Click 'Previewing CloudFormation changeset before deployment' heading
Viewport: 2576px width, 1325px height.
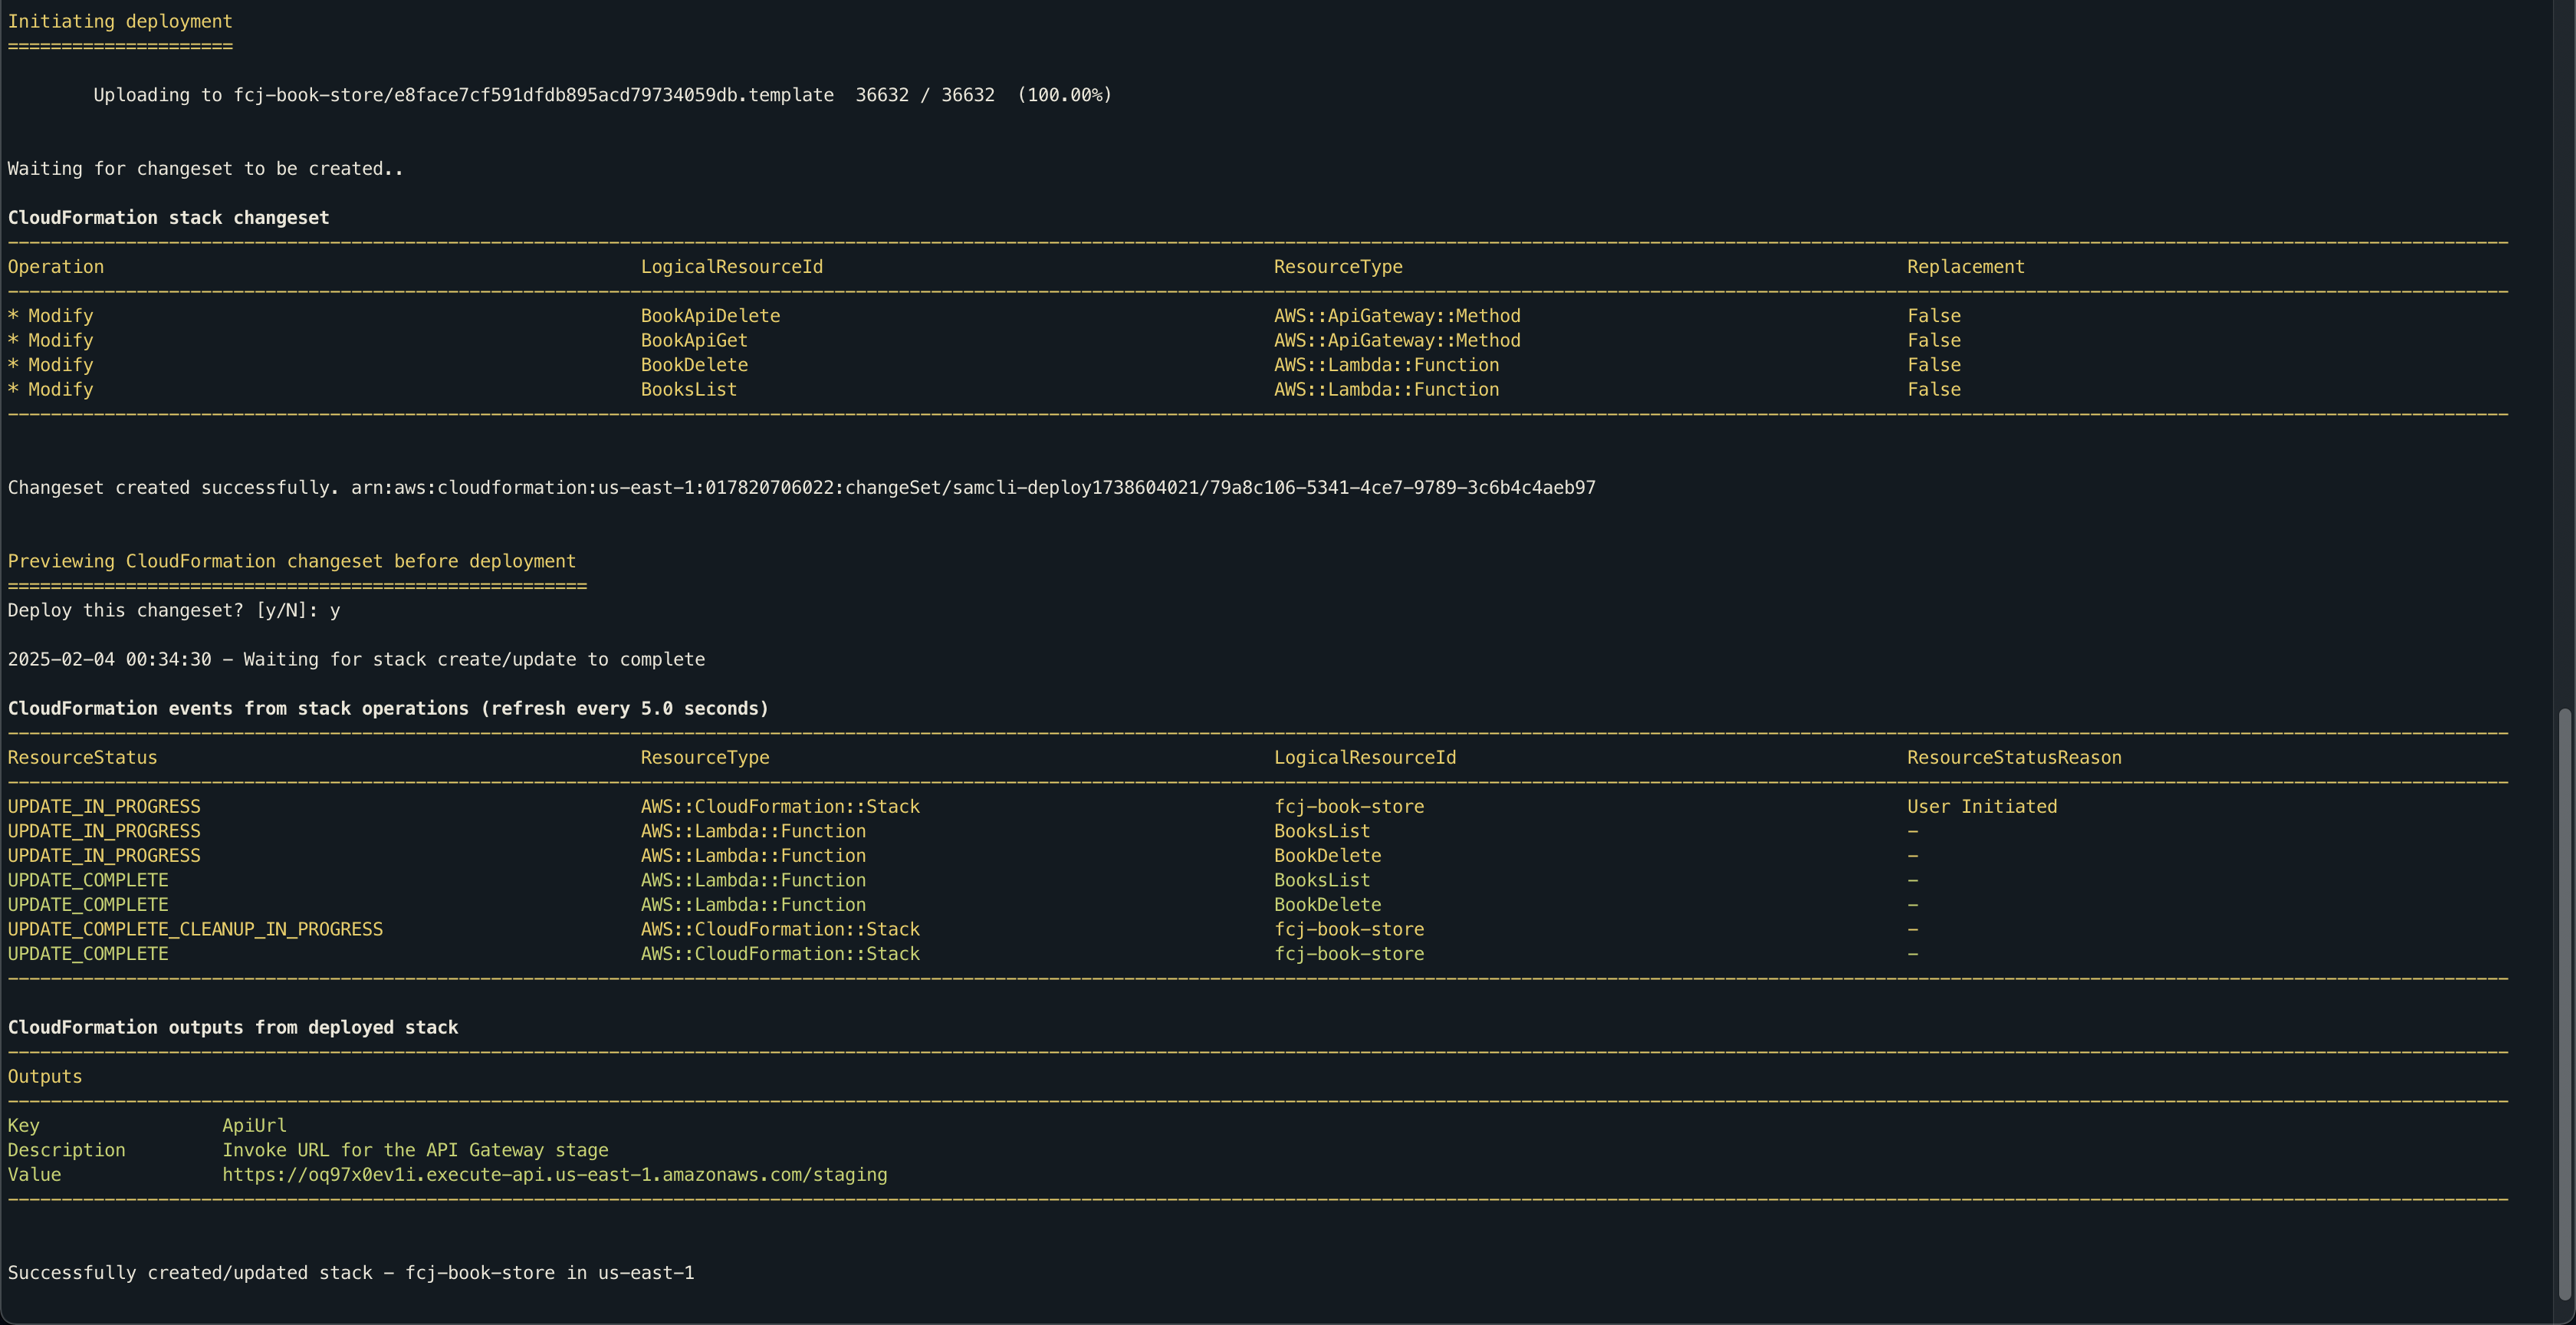[292, 562]
